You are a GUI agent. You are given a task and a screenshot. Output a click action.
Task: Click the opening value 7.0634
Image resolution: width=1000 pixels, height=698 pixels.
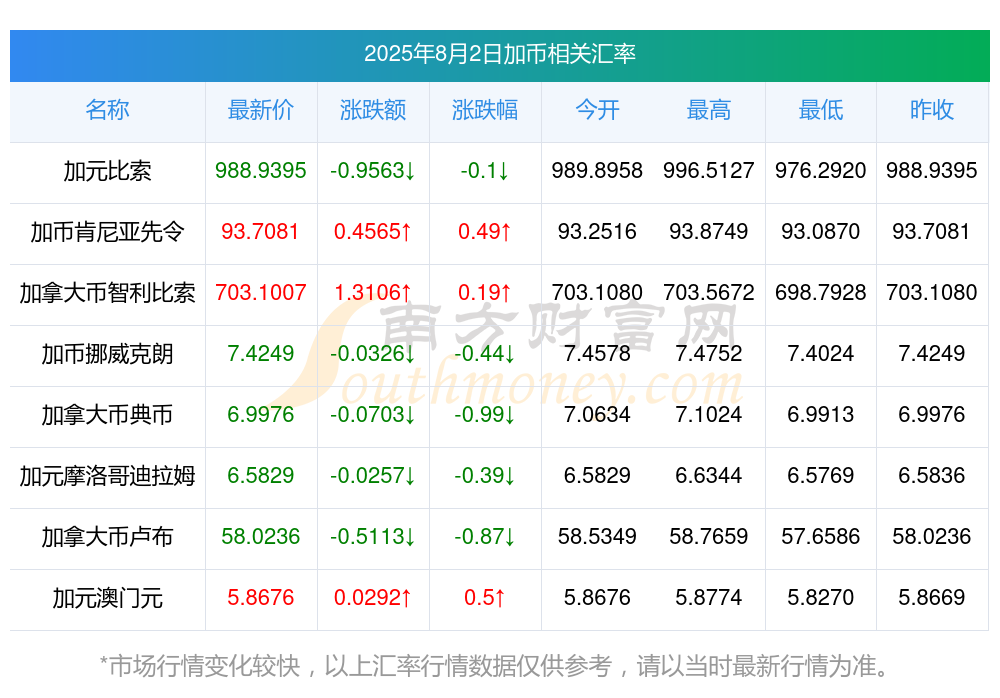coord(597,415)
